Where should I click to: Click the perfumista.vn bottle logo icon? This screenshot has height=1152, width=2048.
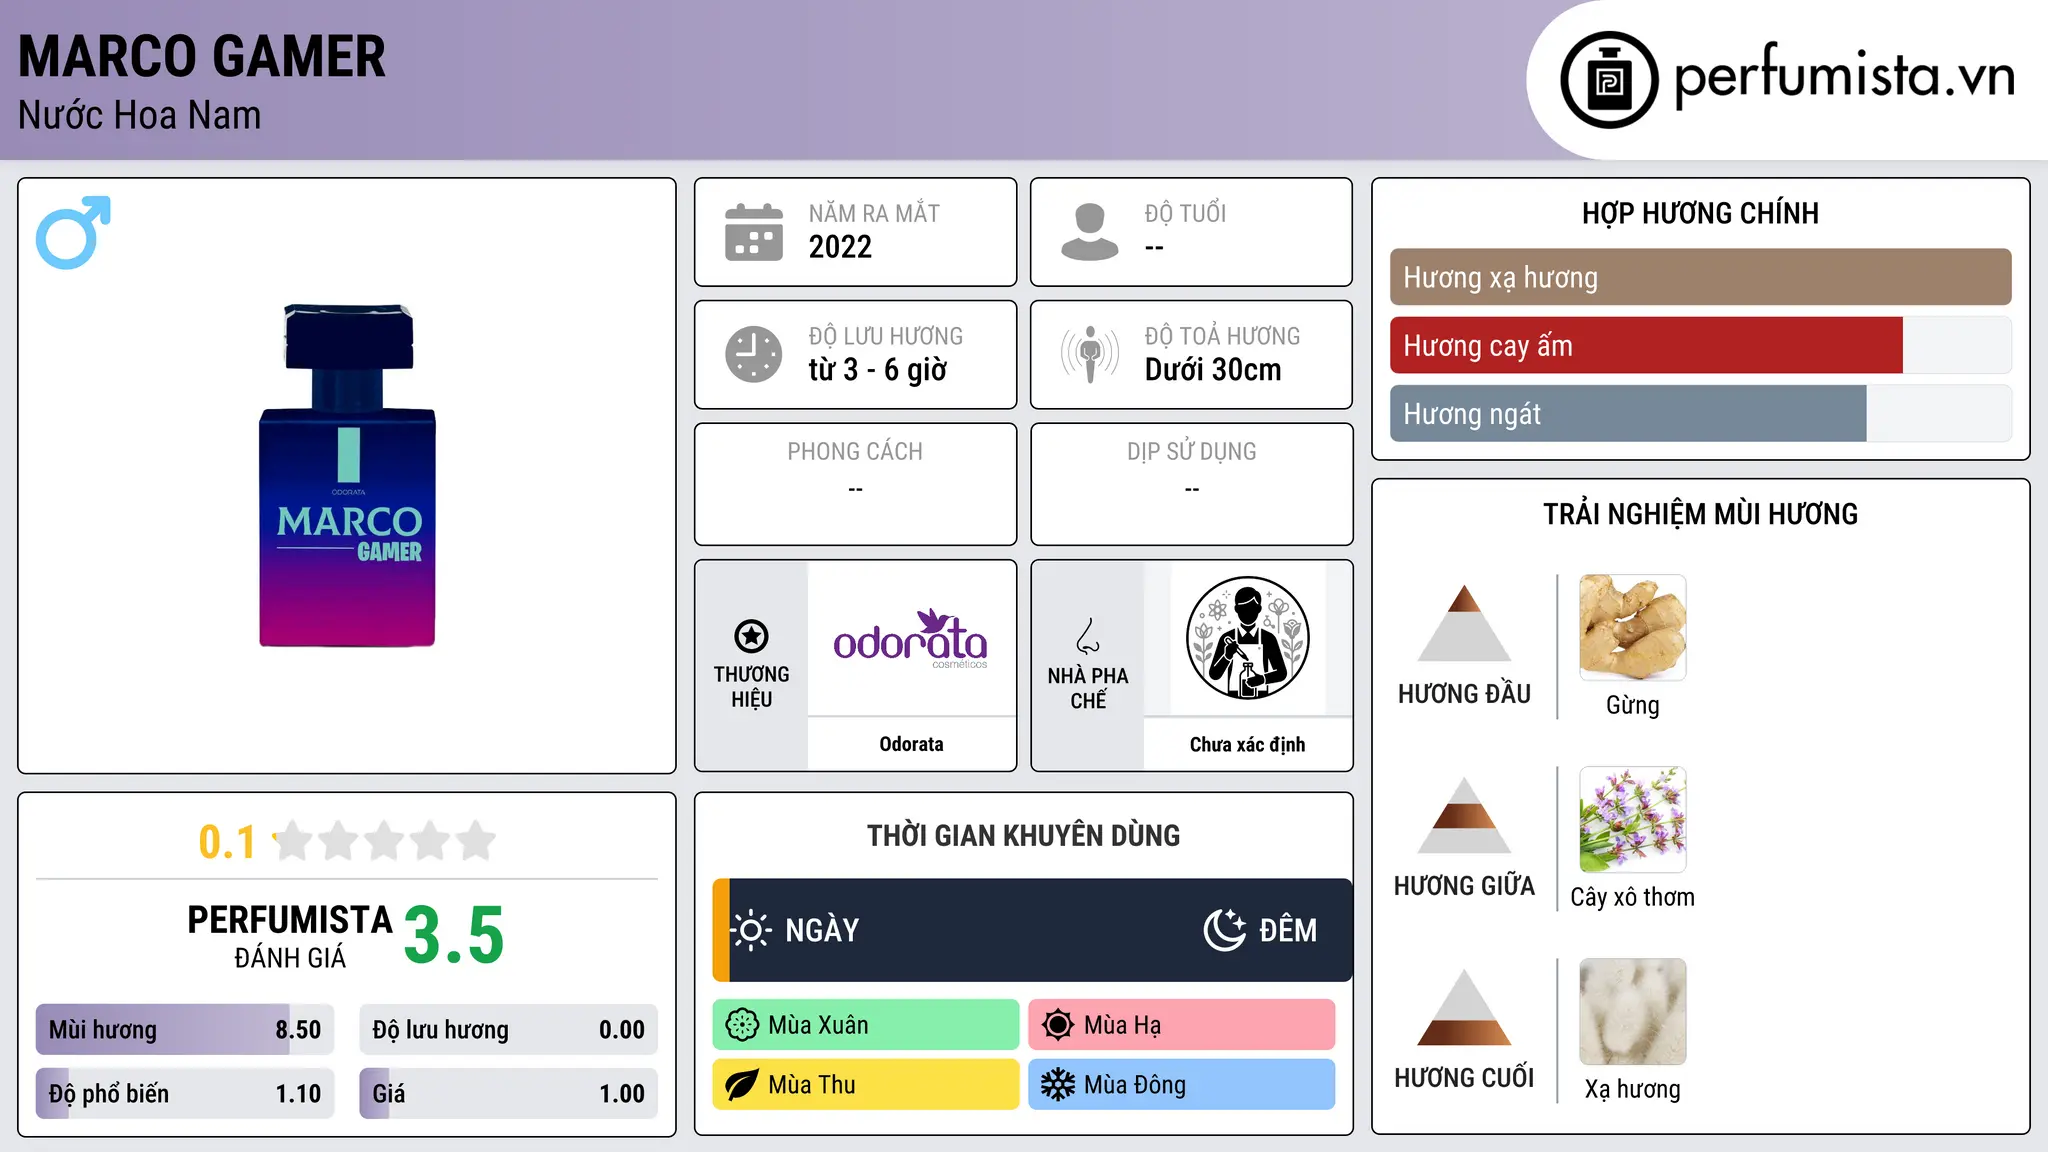[x=1609, y=80]
